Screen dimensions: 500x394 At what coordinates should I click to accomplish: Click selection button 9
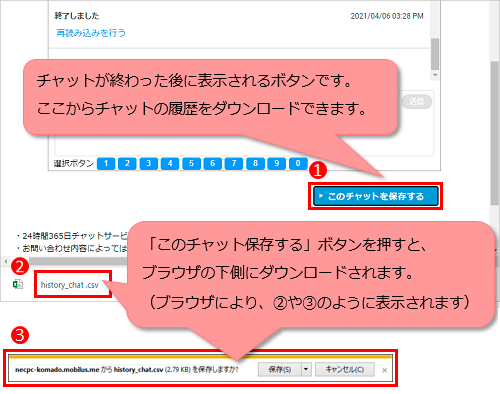[277, 163]
